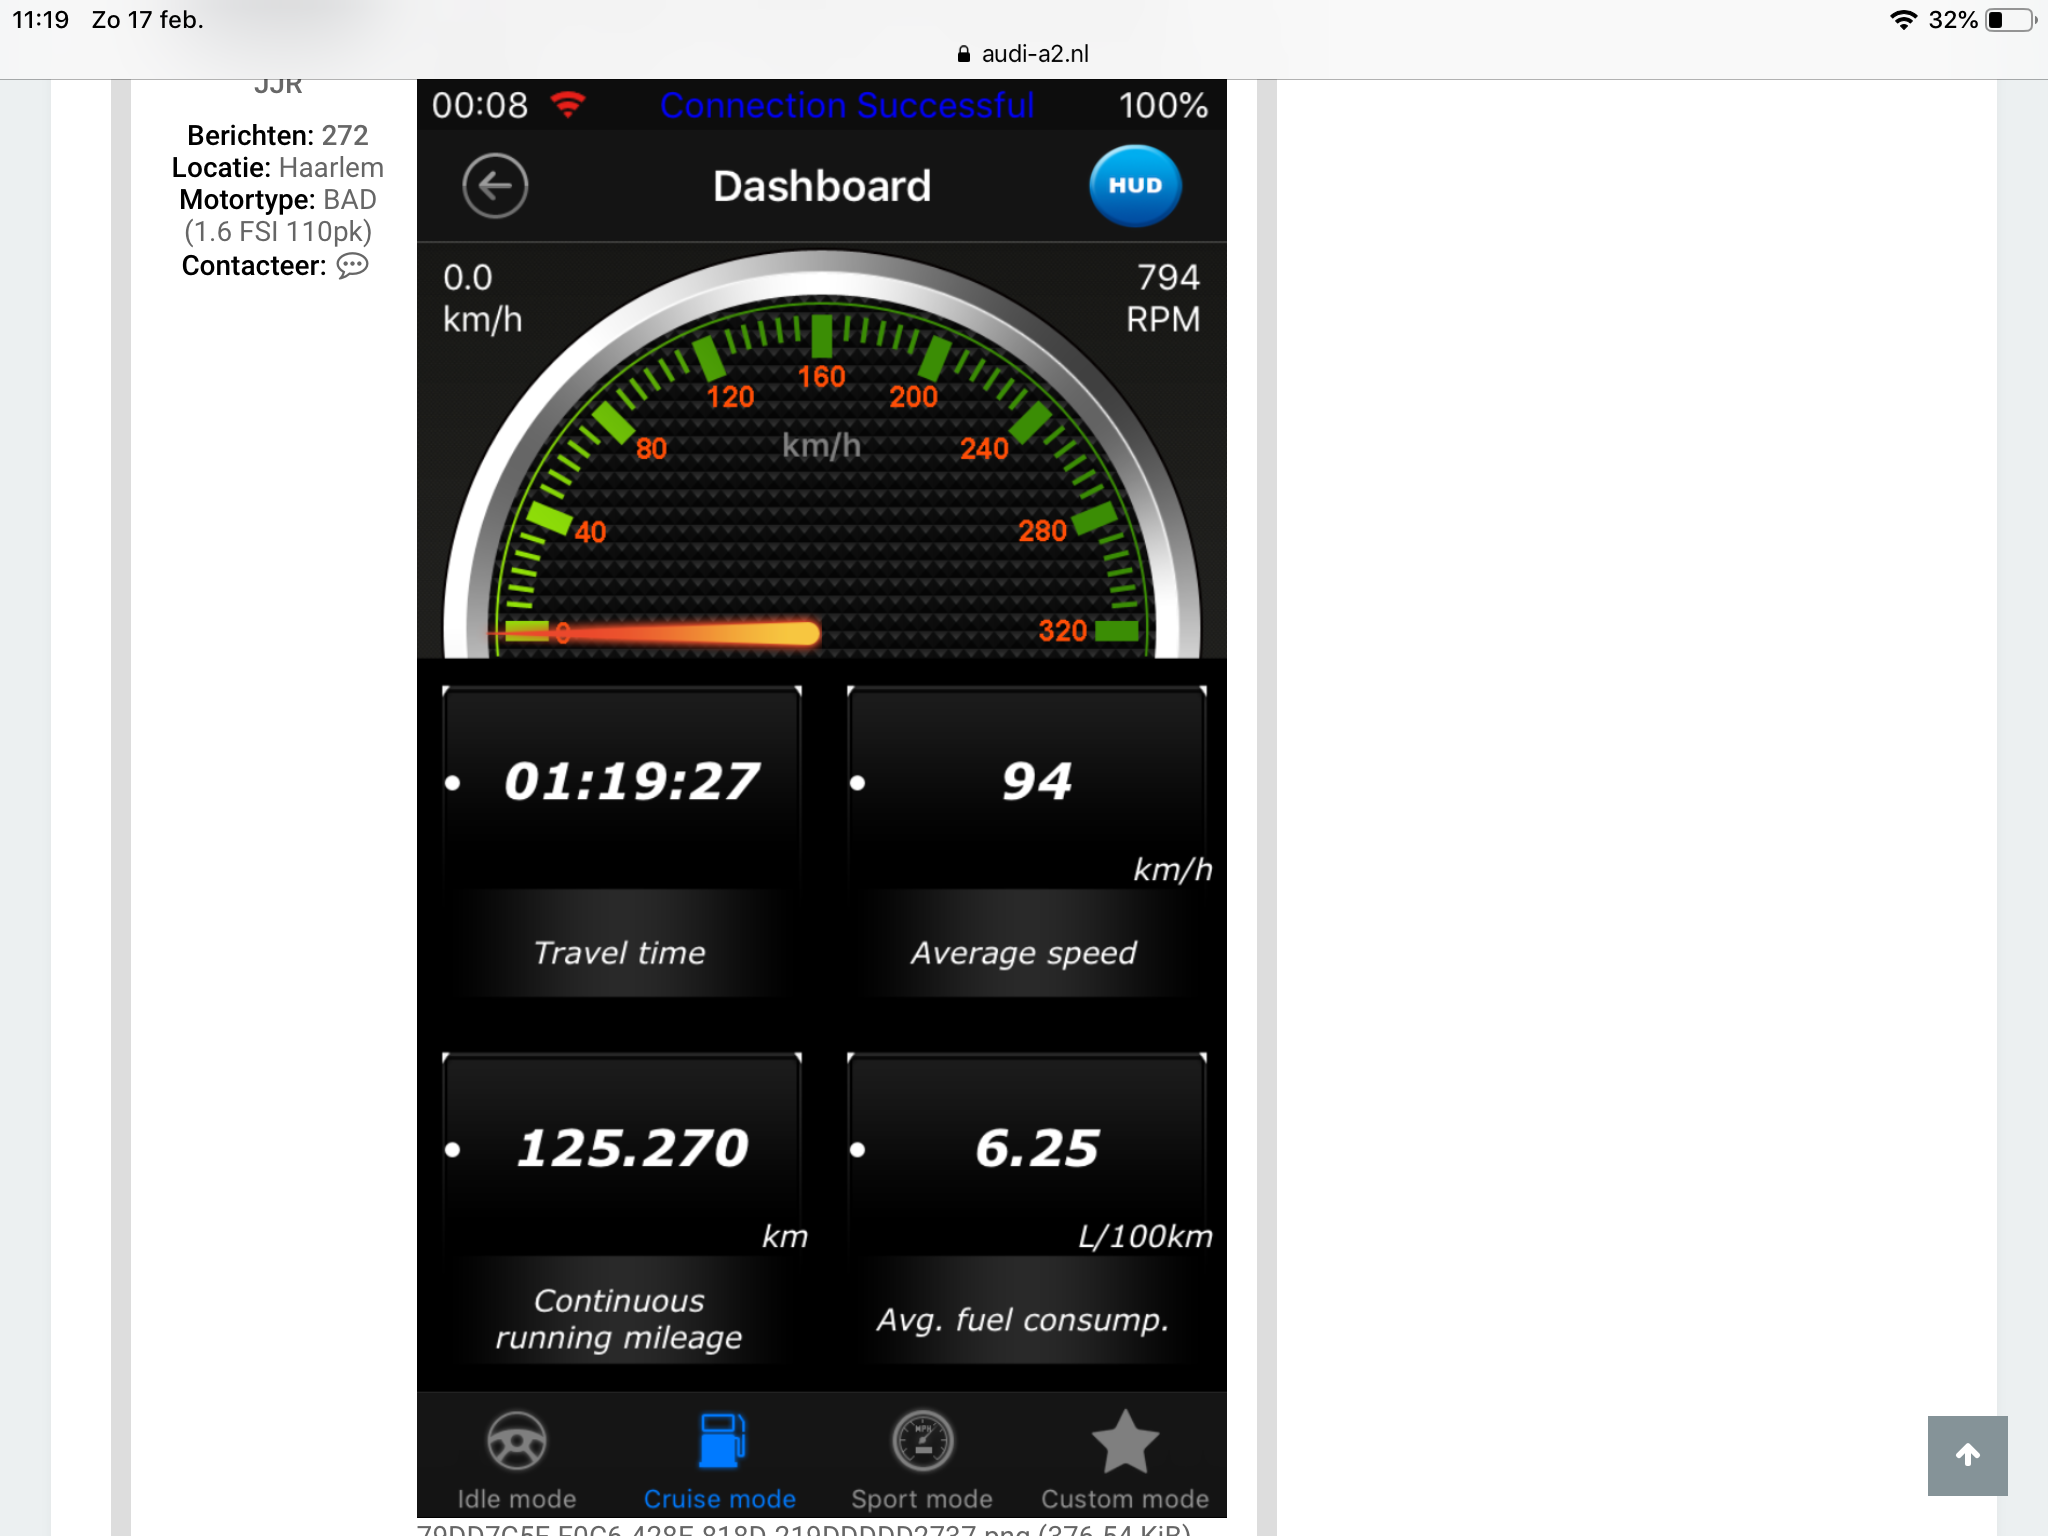Open the Custom mode tab label
The image size is (2048, 1536).
[1125, 1498]
